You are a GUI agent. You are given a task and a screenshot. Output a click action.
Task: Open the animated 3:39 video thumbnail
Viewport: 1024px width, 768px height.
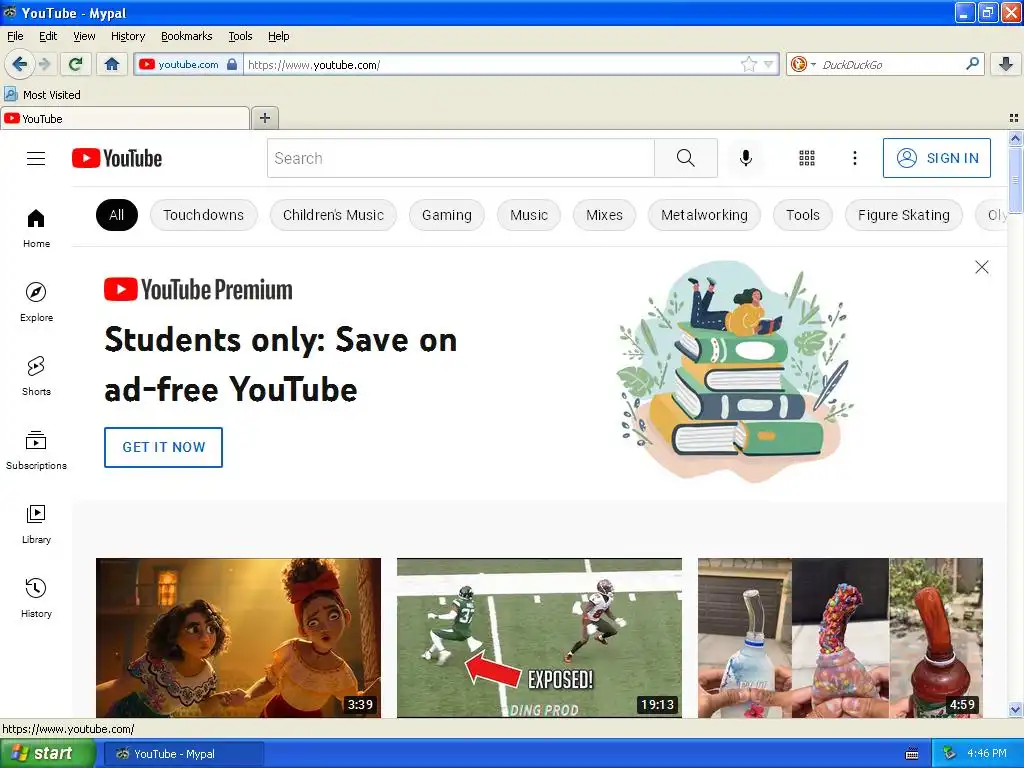(238, 637)
